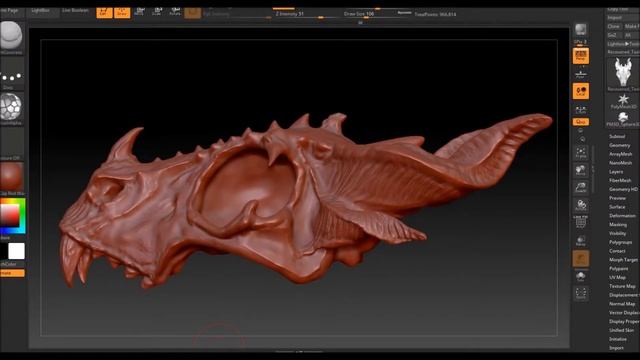Expand the Subtool sub-palette

617,136
